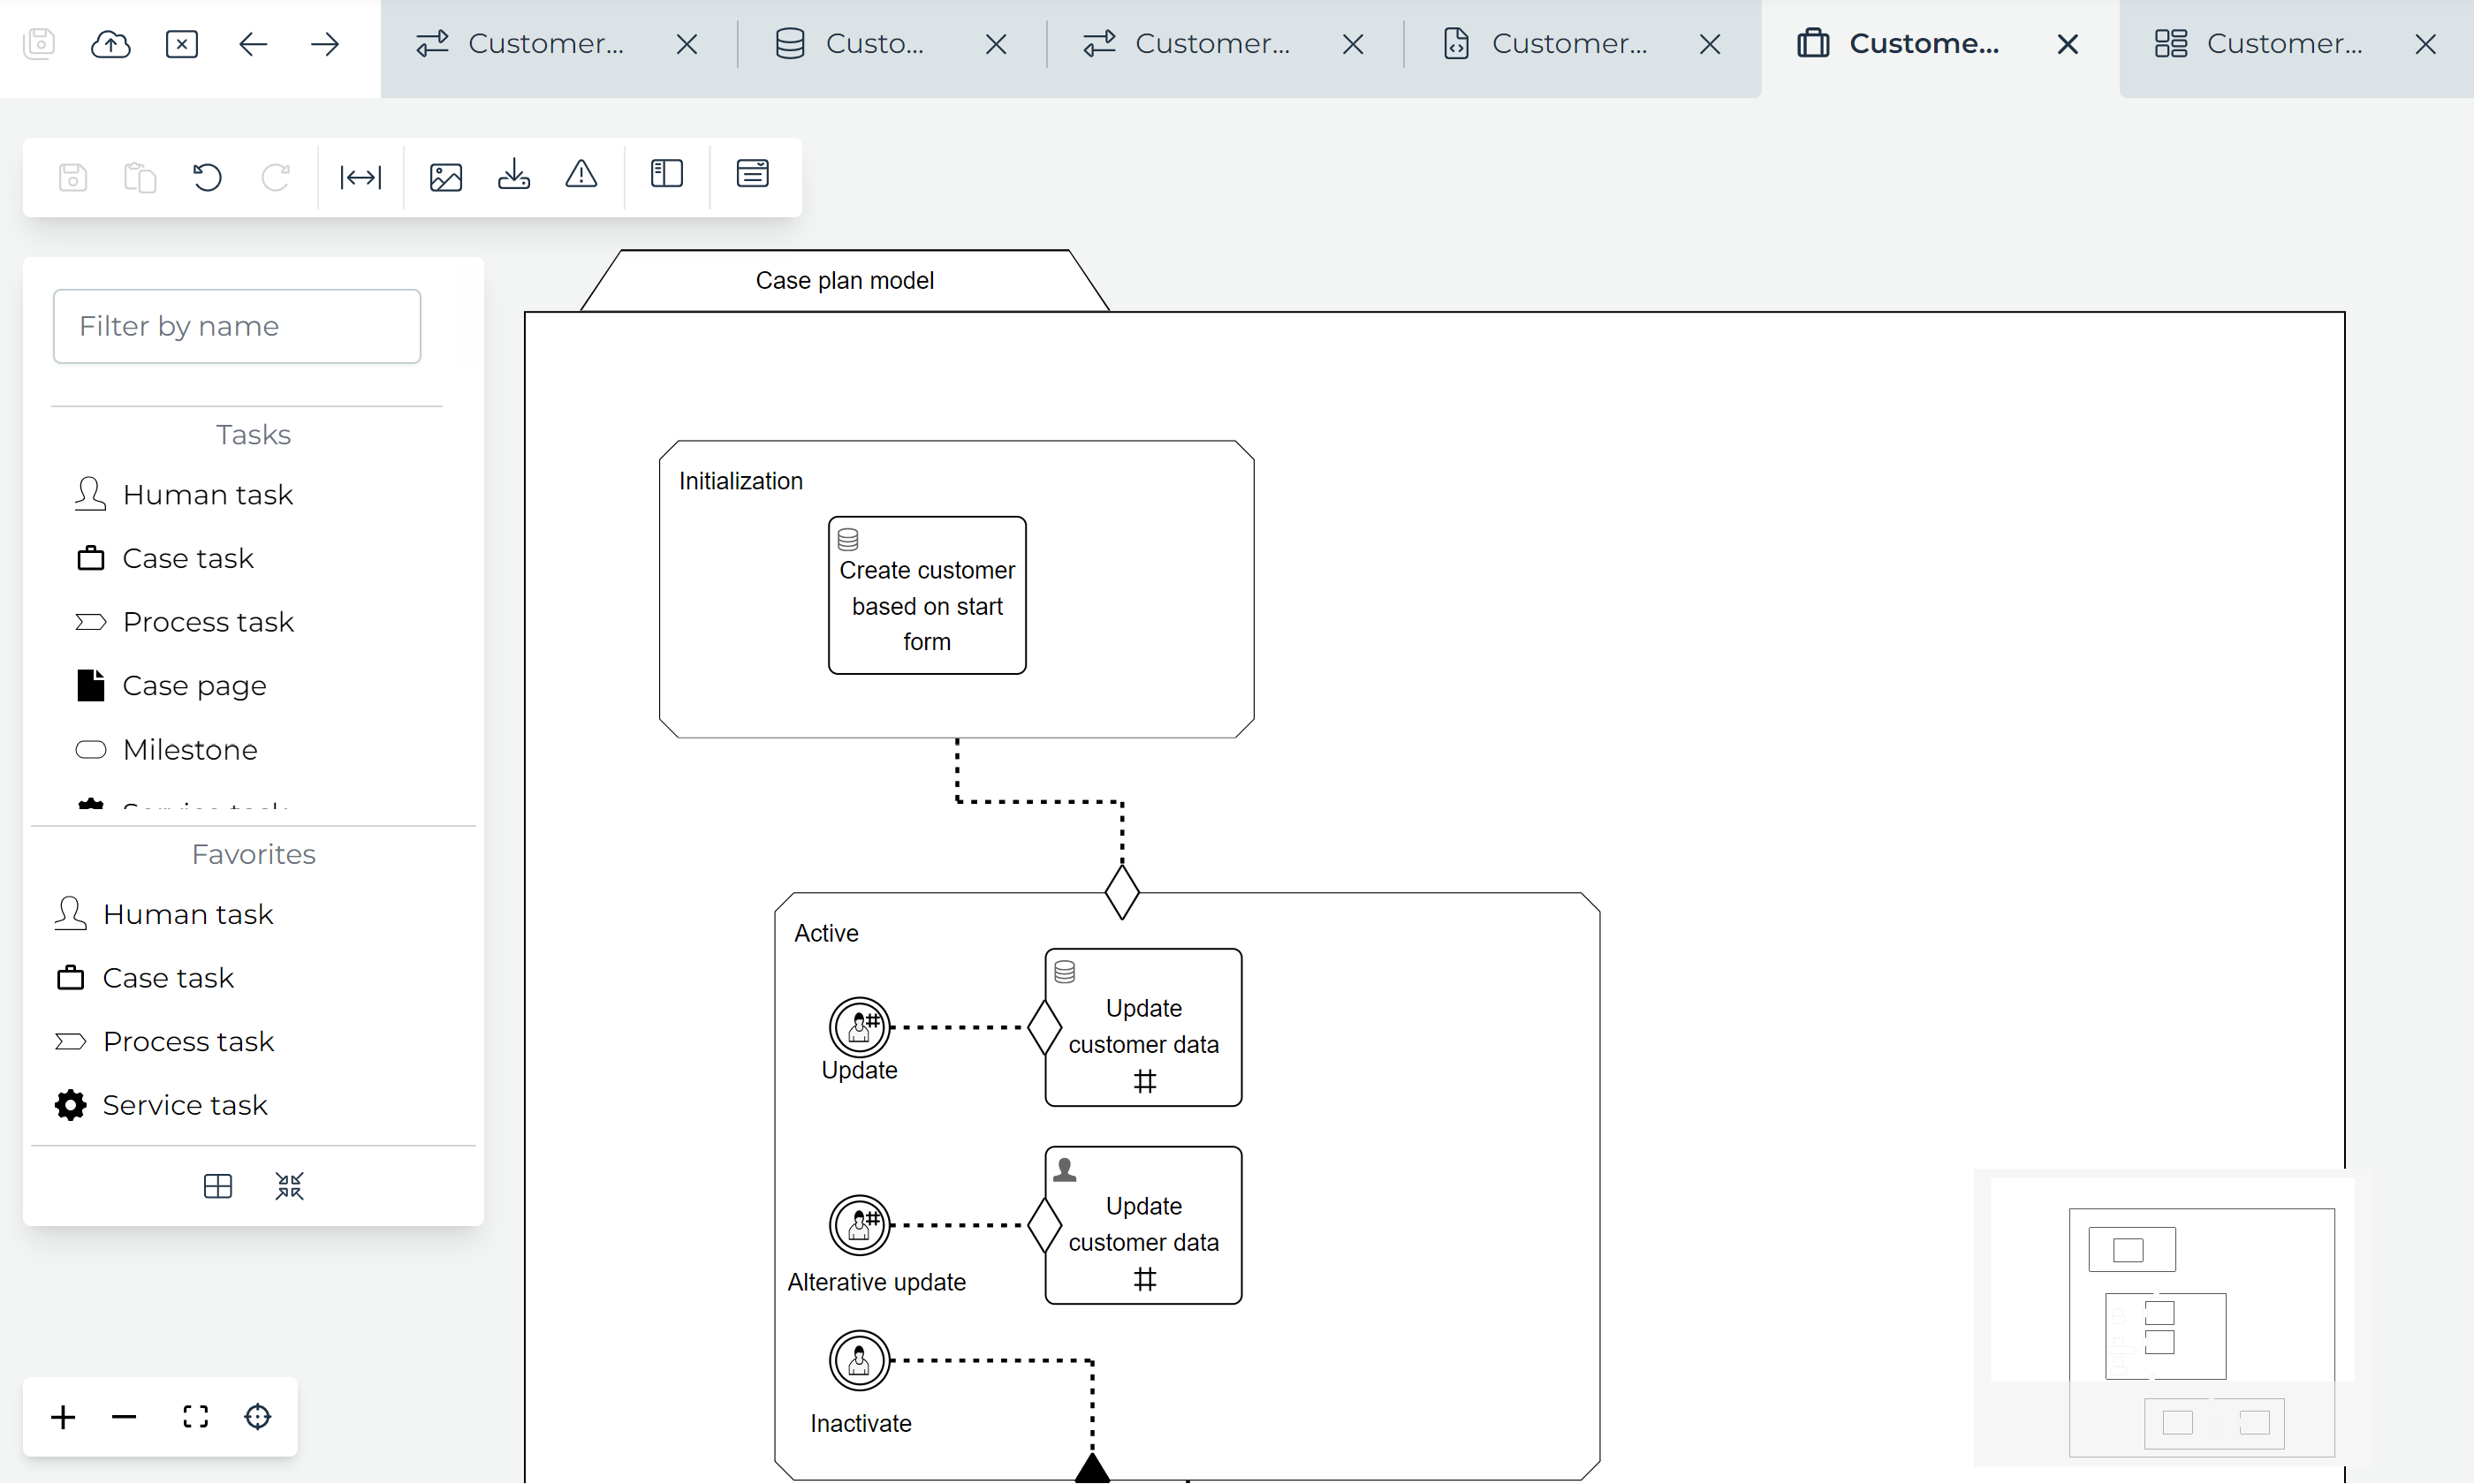The width and height of the screenshot is (2474, 1484).
Task: Zoom in on the canvas
Action: point(63,1417)
